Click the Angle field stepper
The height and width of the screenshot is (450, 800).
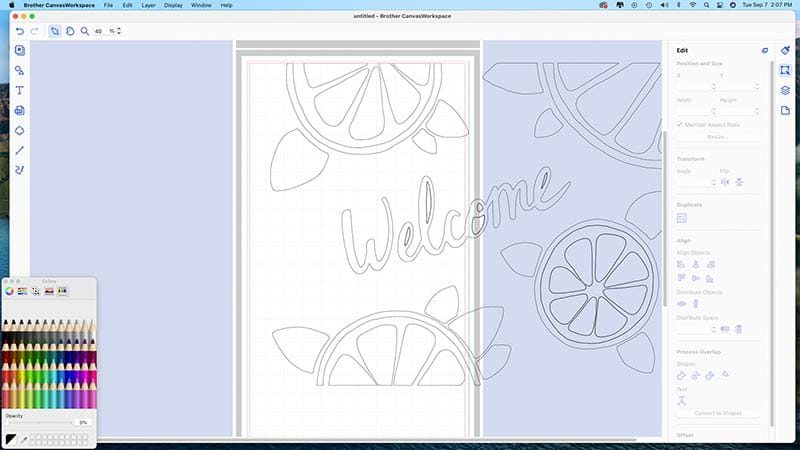point(714,182)
